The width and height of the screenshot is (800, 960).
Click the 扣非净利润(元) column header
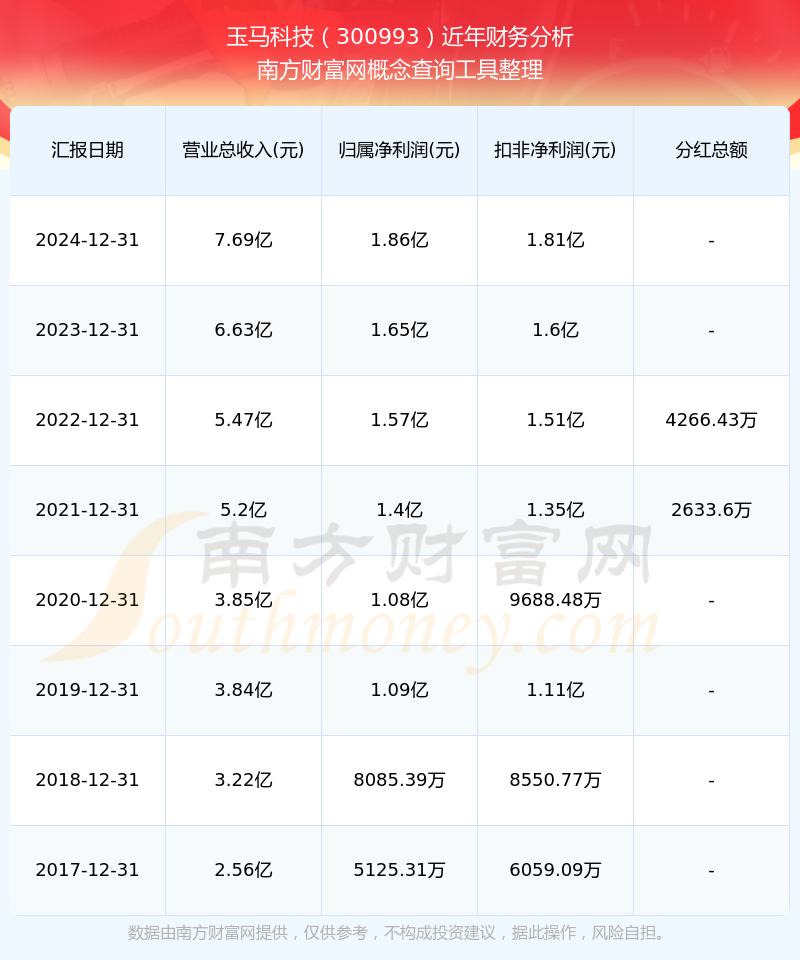(555, 150)
